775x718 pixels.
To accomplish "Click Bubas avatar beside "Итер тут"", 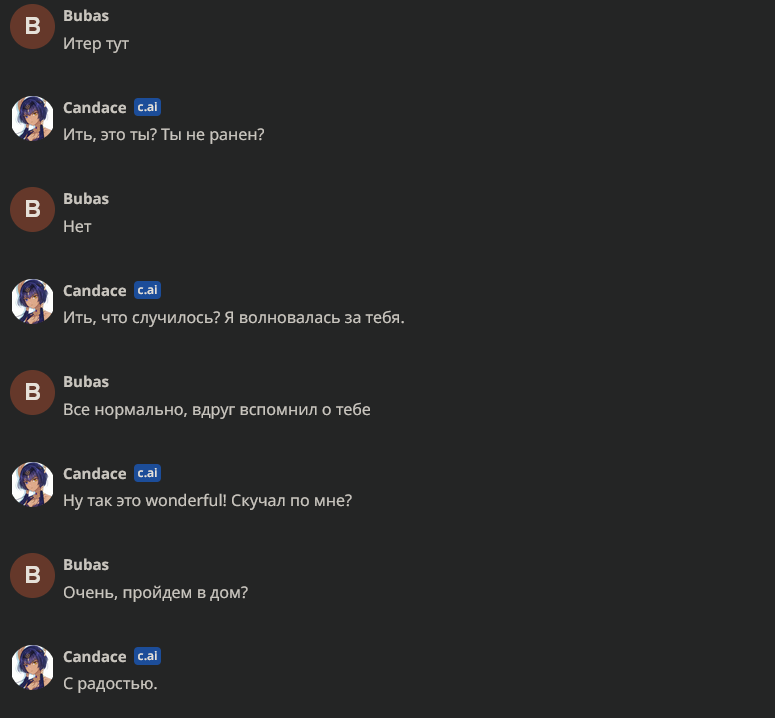I will pyautogui.click(x=32, y=26).
